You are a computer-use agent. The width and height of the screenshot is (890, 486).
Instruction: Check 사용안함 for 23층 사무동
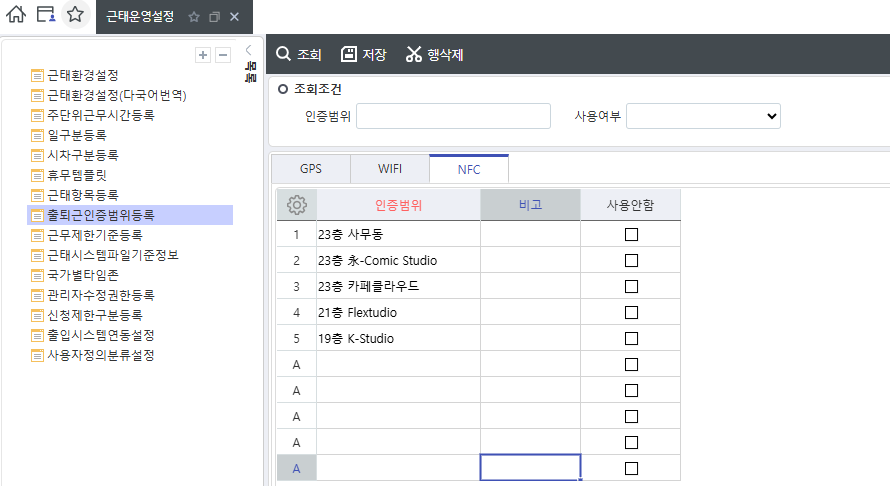pyautogui.click(x=631, y=235)
